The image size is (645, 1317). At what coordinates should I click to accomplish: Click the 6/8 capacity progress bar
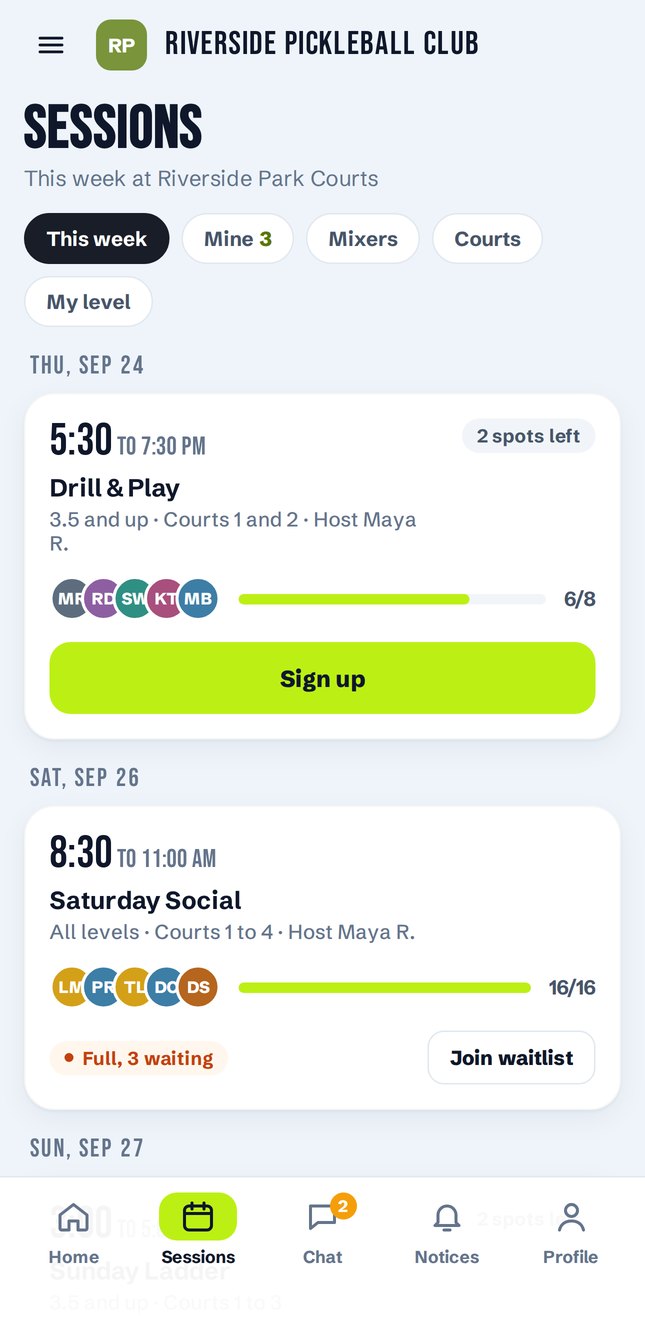point(392,599)
